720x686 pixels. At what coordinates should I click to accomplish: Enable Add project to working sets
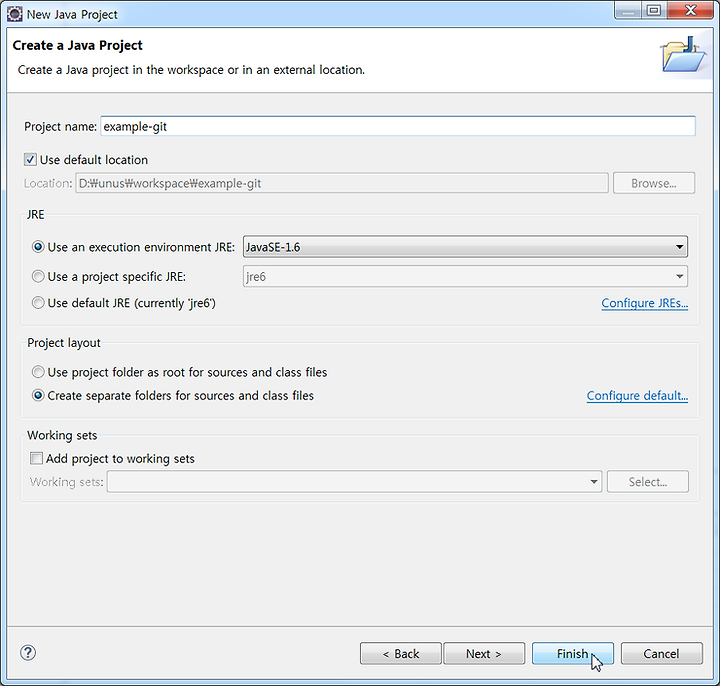tap(36, 458)
